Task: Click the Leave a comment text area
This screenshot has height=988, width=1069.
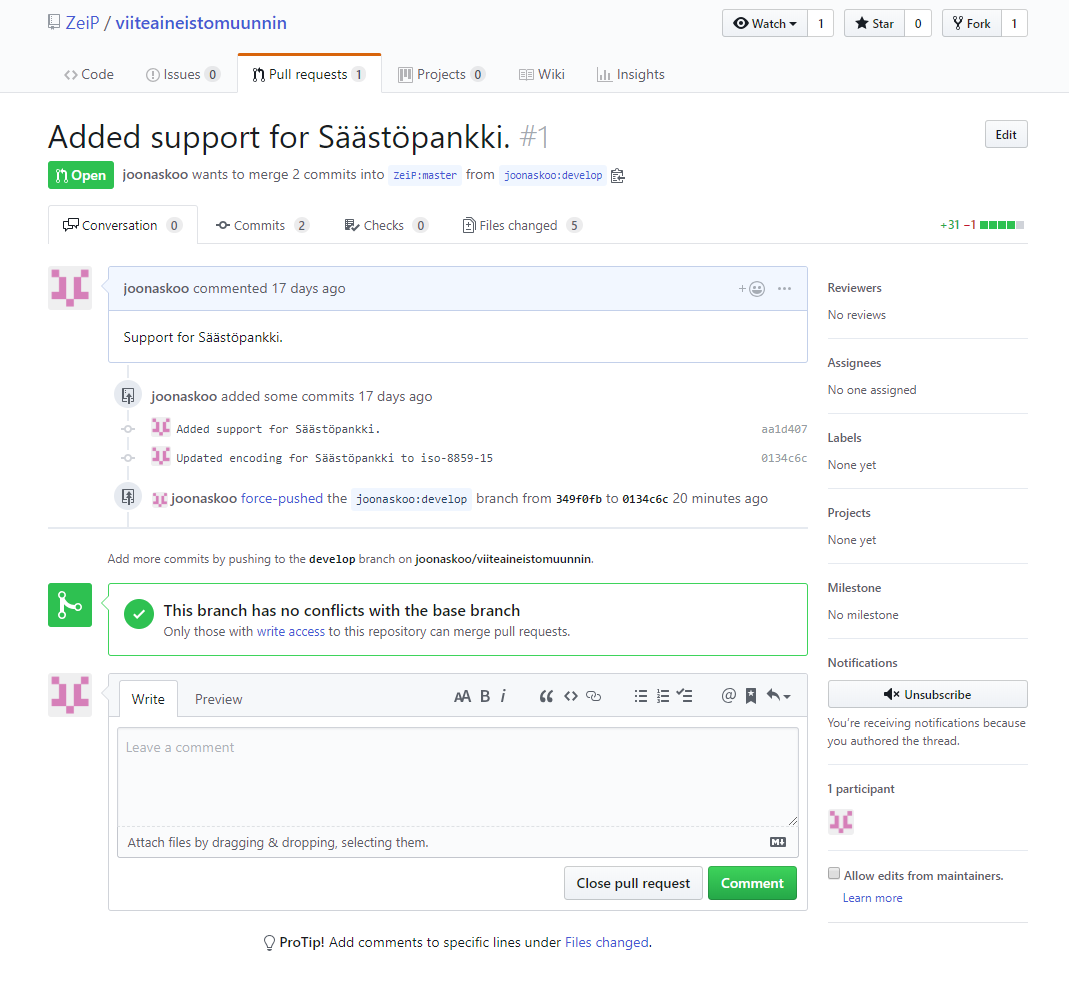Action: pyautogui.click(x=457, y=775)
